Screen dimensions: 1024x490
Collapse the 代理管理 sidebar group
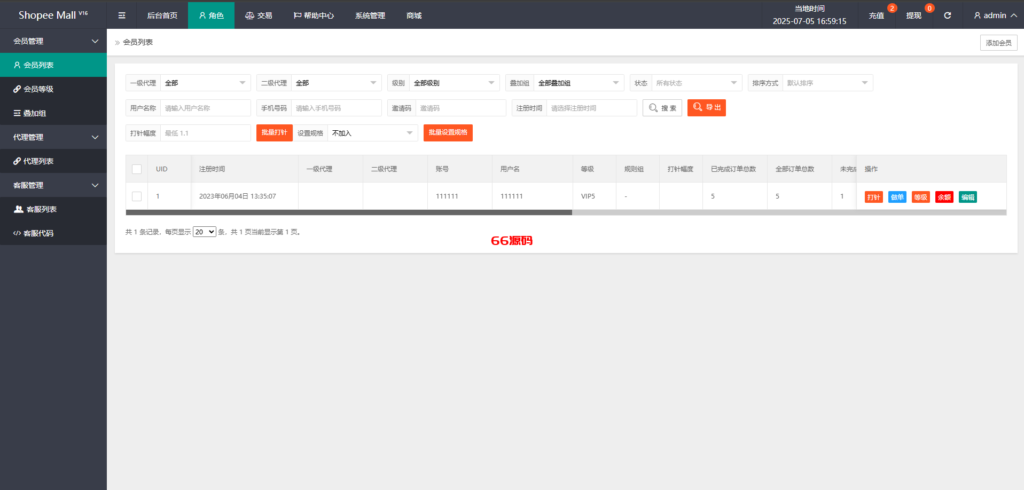click(x=53, y=137)
